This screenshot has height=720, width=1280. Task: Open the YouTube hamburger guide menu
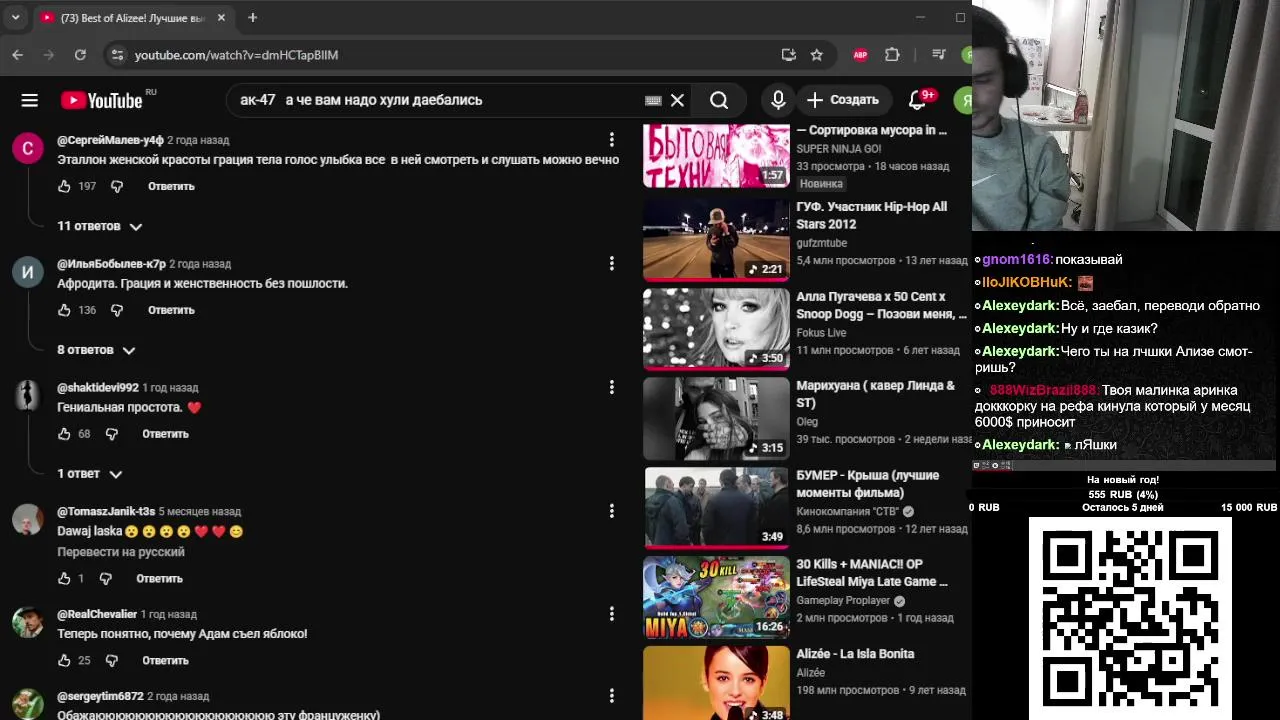pos(29,100)
